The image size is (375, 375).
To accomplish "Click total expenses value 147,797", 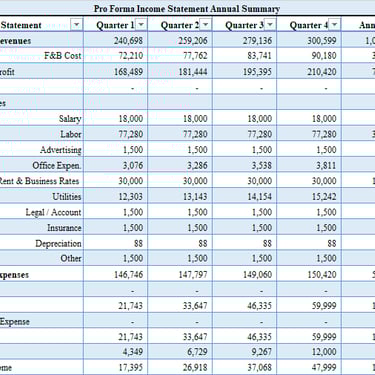I will click(193, 275).
